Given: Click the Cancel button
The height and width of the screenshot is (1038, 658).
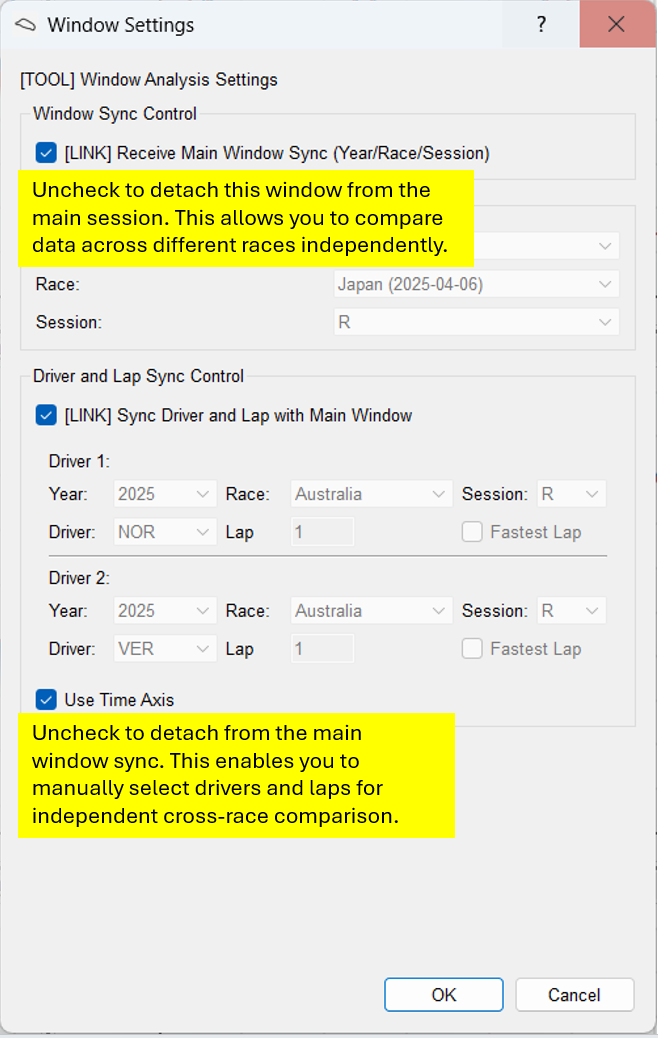Looking at the screenshot, I should [575, 995].
